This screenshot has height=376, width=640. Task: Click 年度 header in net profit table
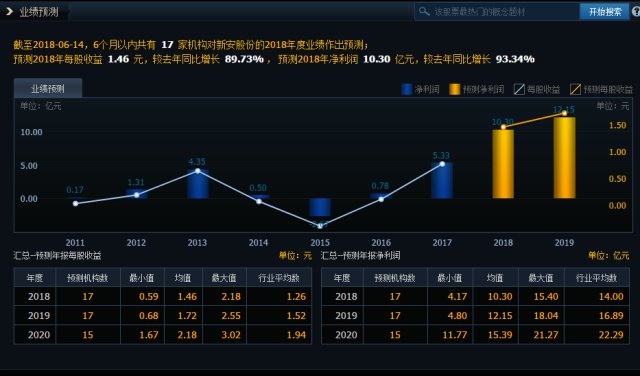[x=342, y=278]
